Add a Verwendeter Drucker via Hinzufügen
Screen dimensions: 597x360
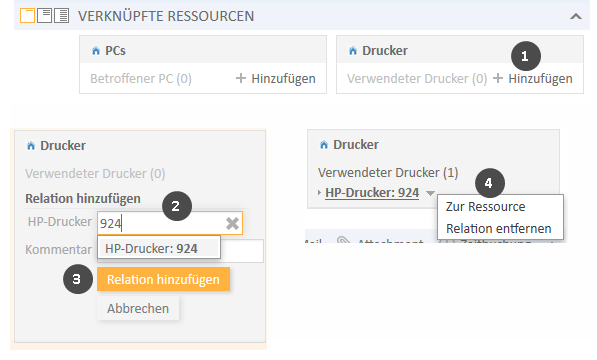[x=533, y=78]
